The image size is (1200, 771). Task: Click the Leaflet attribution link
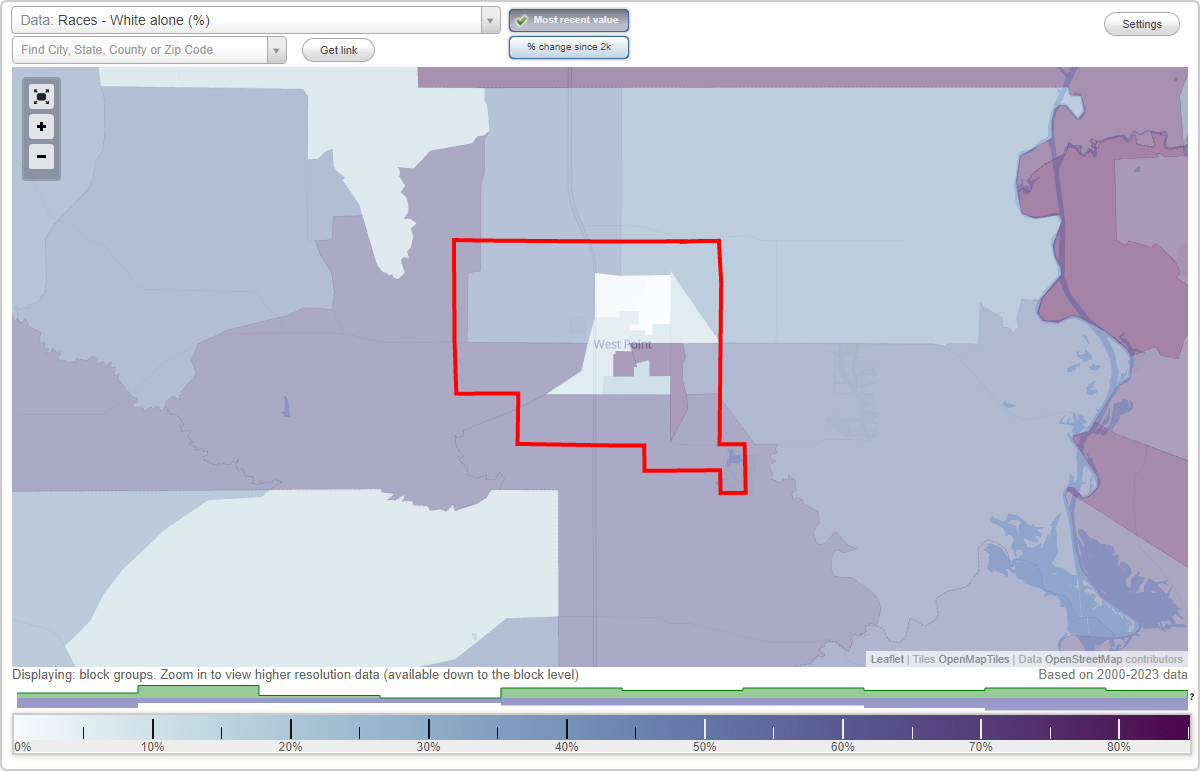click(x=886, y=659)
